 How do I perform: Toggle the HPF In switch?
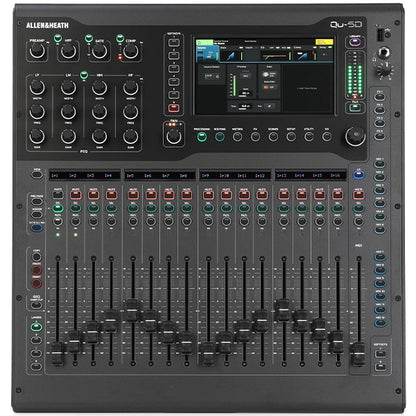(58, 38)
